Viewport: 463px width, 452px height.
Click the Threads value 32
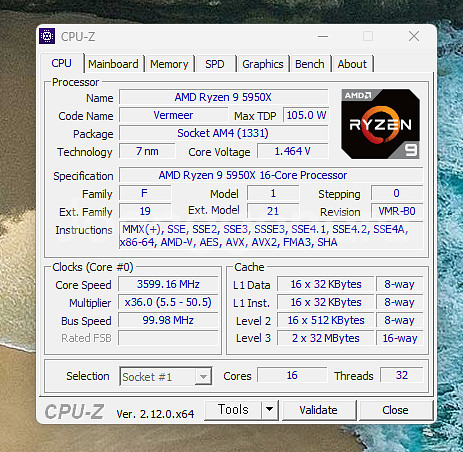coord(402,375)
